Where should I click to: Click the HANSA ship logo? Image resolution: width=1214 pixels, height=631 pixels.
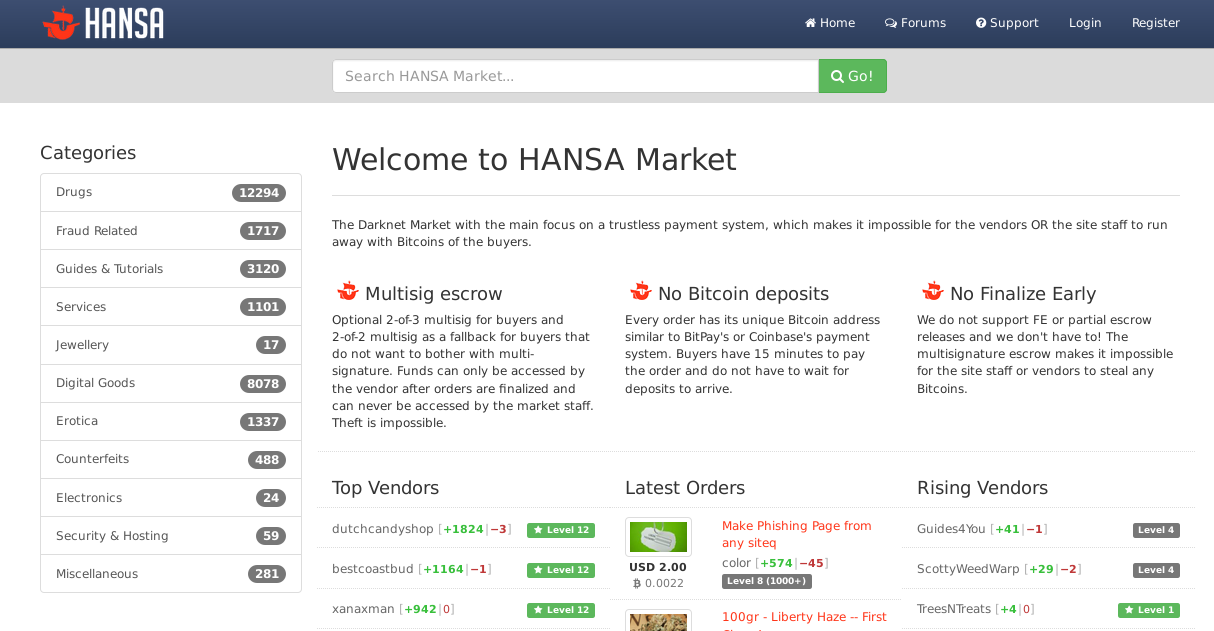[61, 23]
